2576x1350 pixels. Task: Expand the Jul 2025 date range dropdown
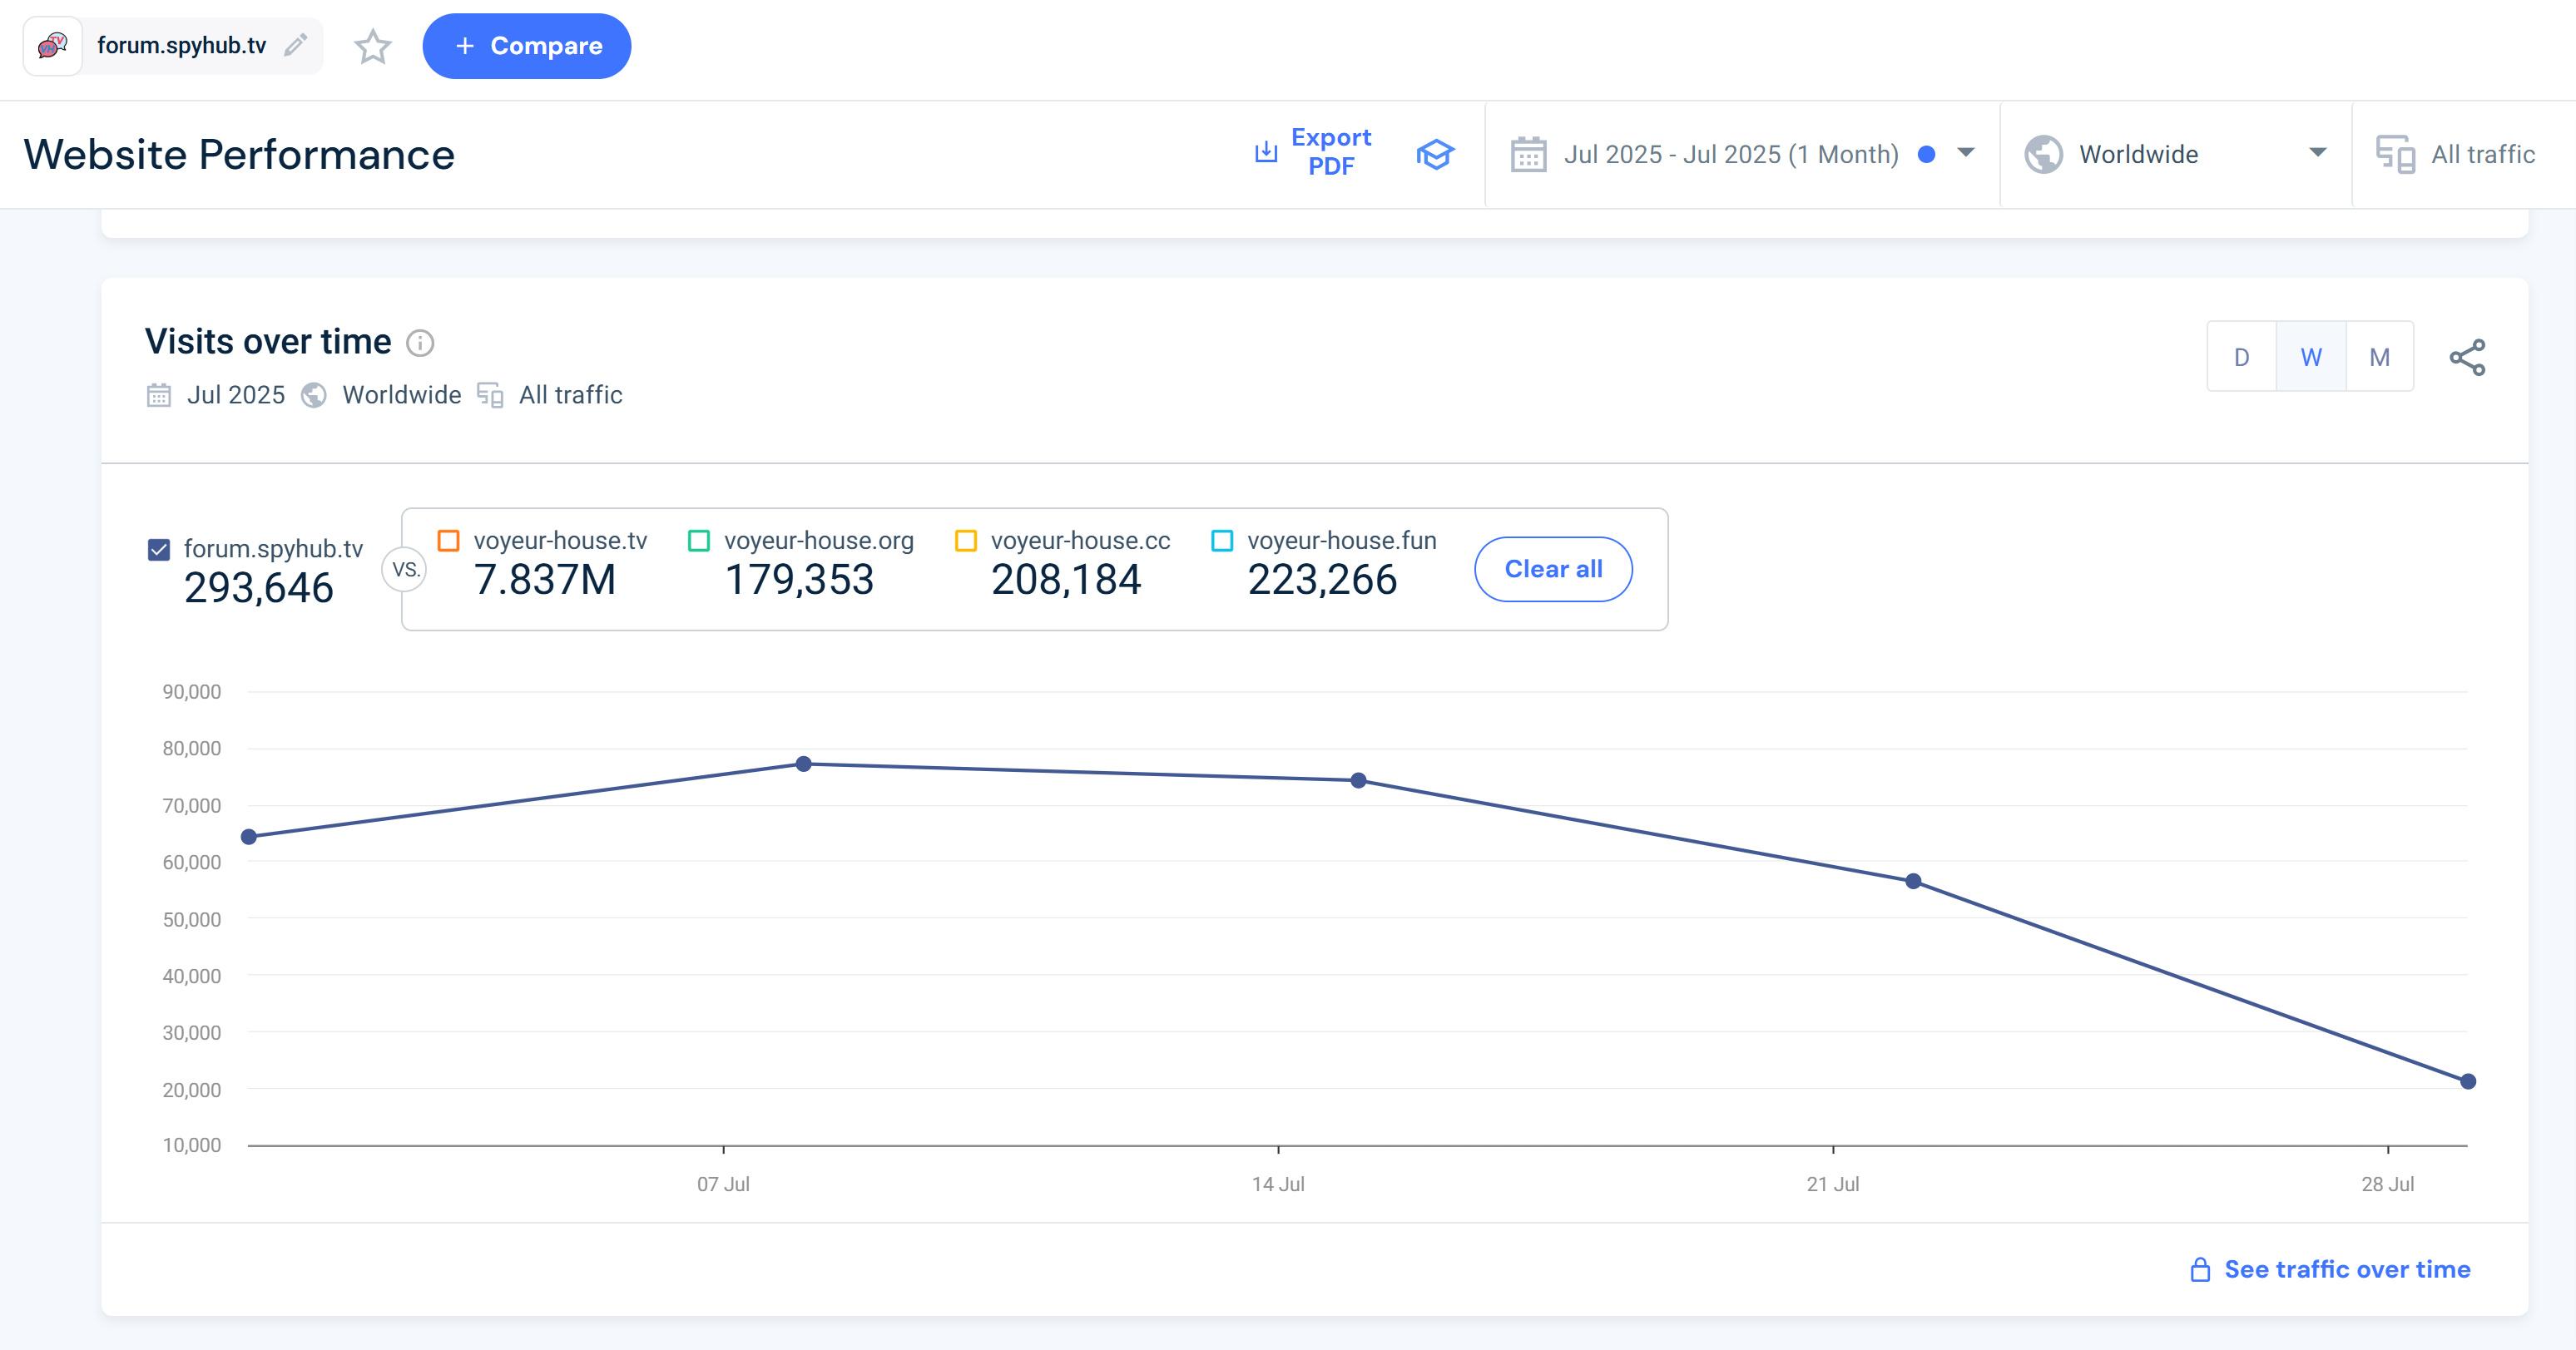click(1966, 153)
